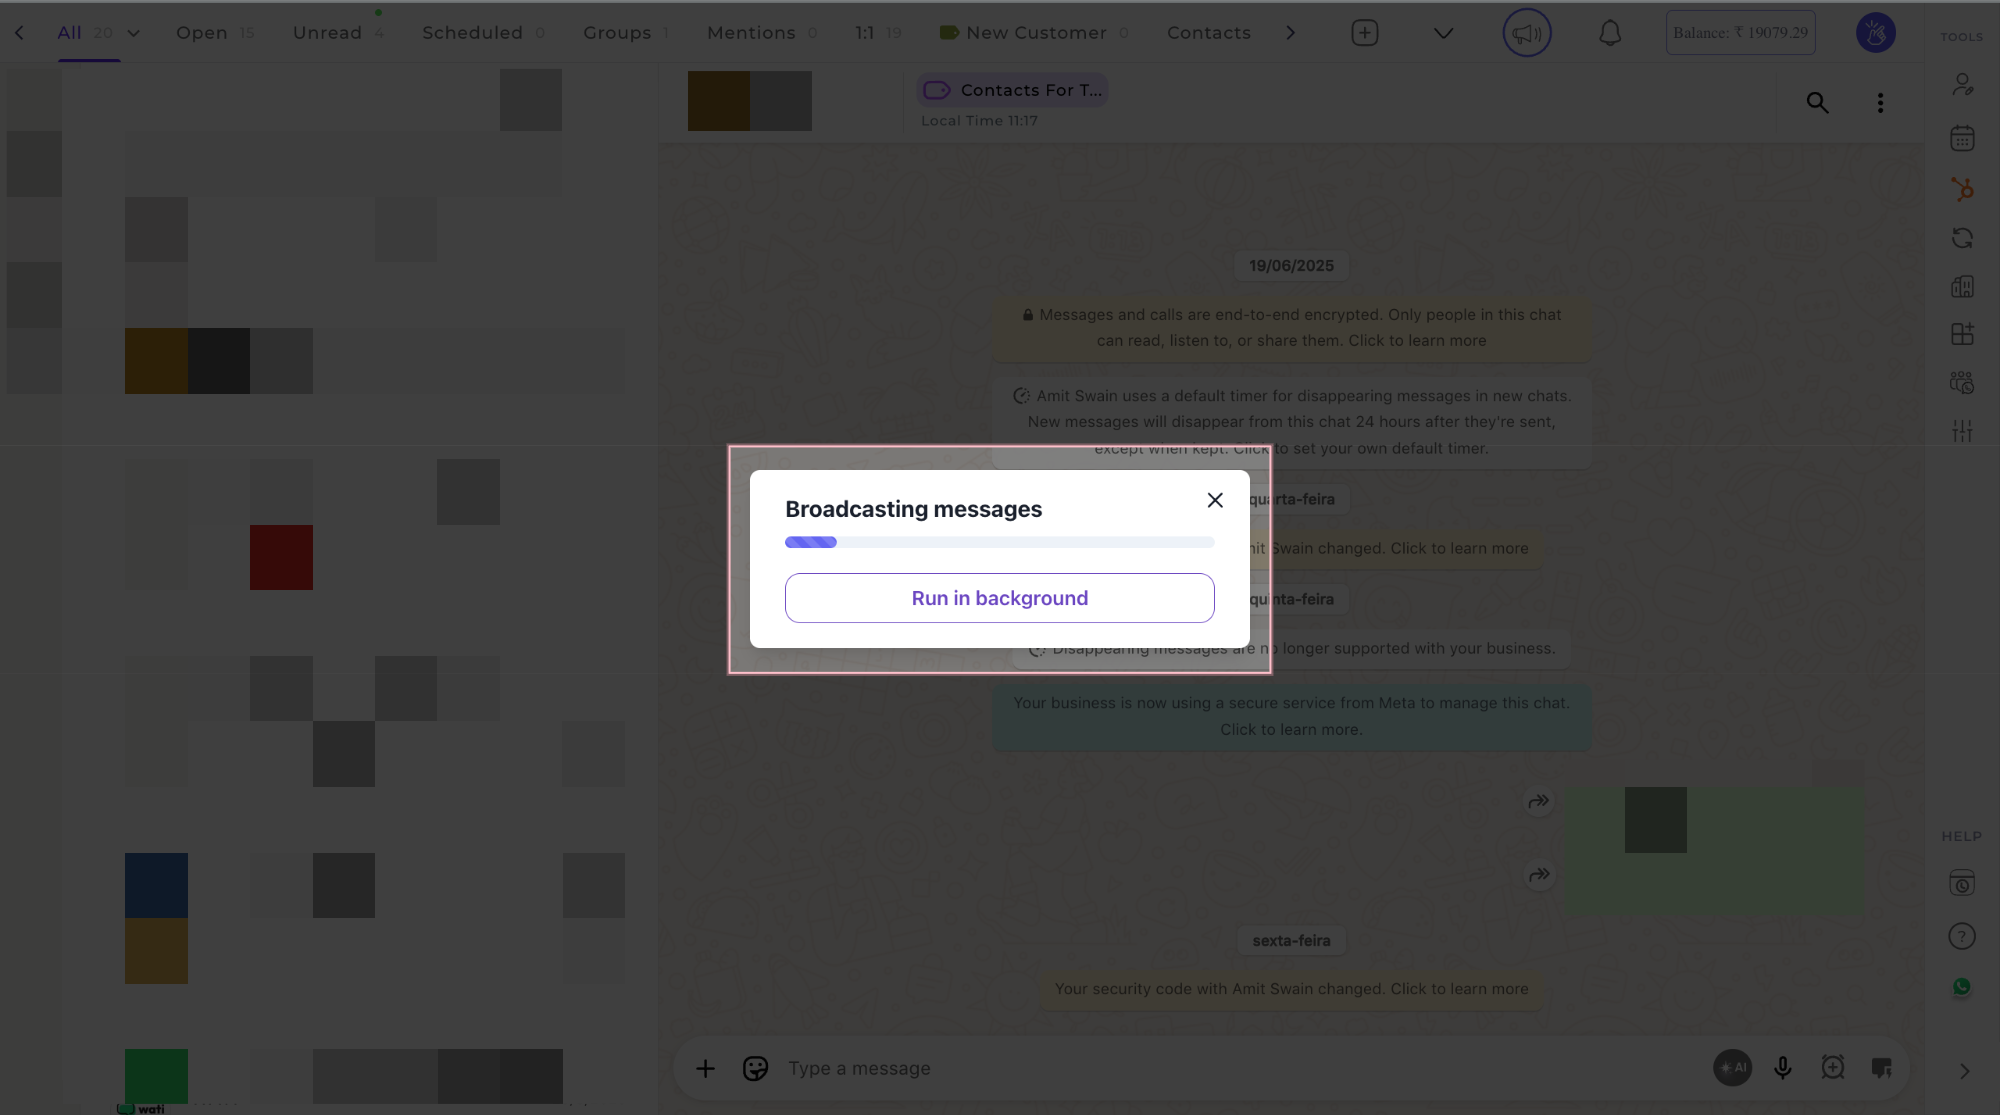The width and height of the screenshot is (2000, 1115).
Task: Open the dropdown chevron next to the plus button
Action: pyautogui.click(x=1443, y=32)
